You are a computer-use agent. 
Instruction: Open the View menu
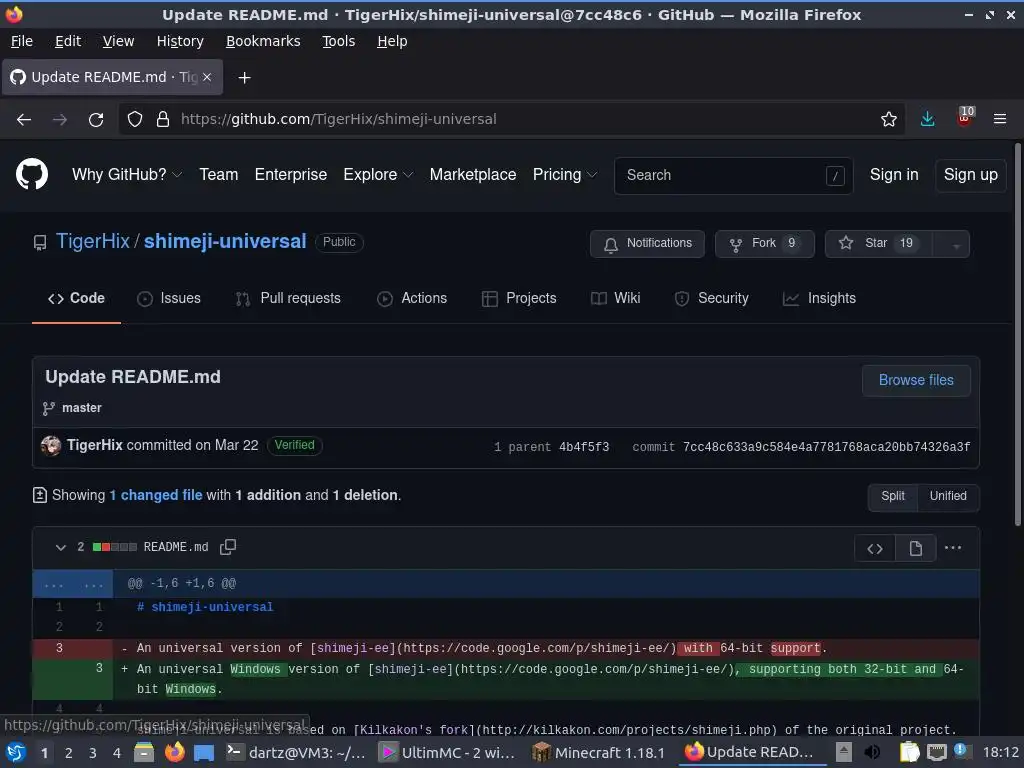point(118,41)
